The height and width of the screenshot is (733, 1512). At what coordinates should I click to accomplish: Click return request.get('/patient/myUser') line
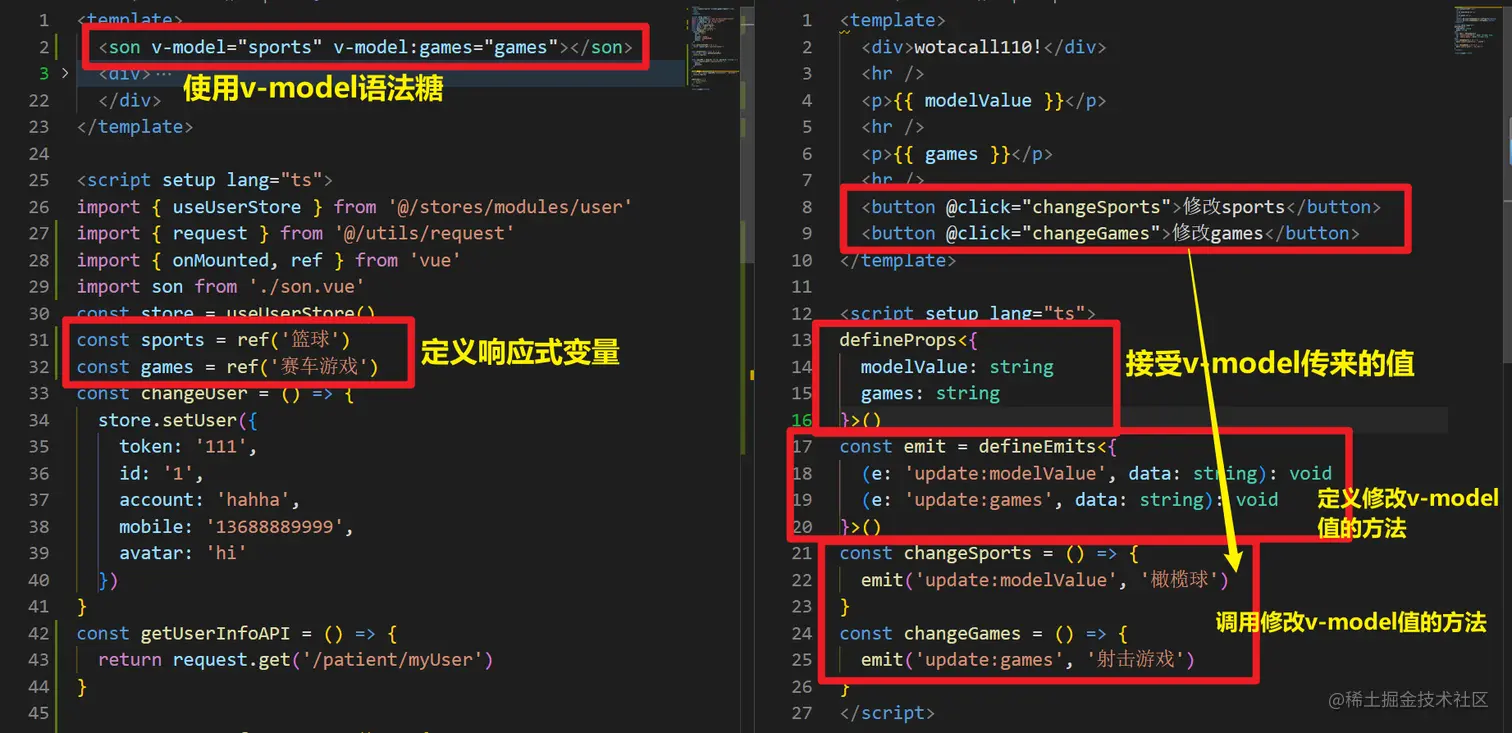point(296,660)
